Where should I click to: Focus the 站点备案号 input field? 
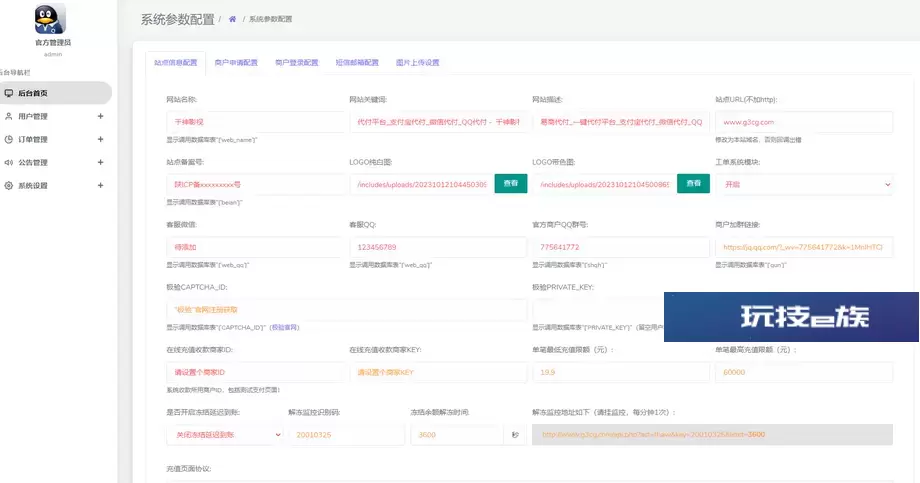click(255, 184)
